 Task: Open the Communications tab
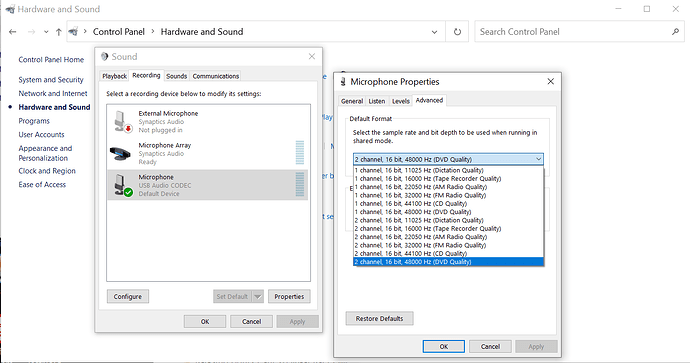pos(216,76)
